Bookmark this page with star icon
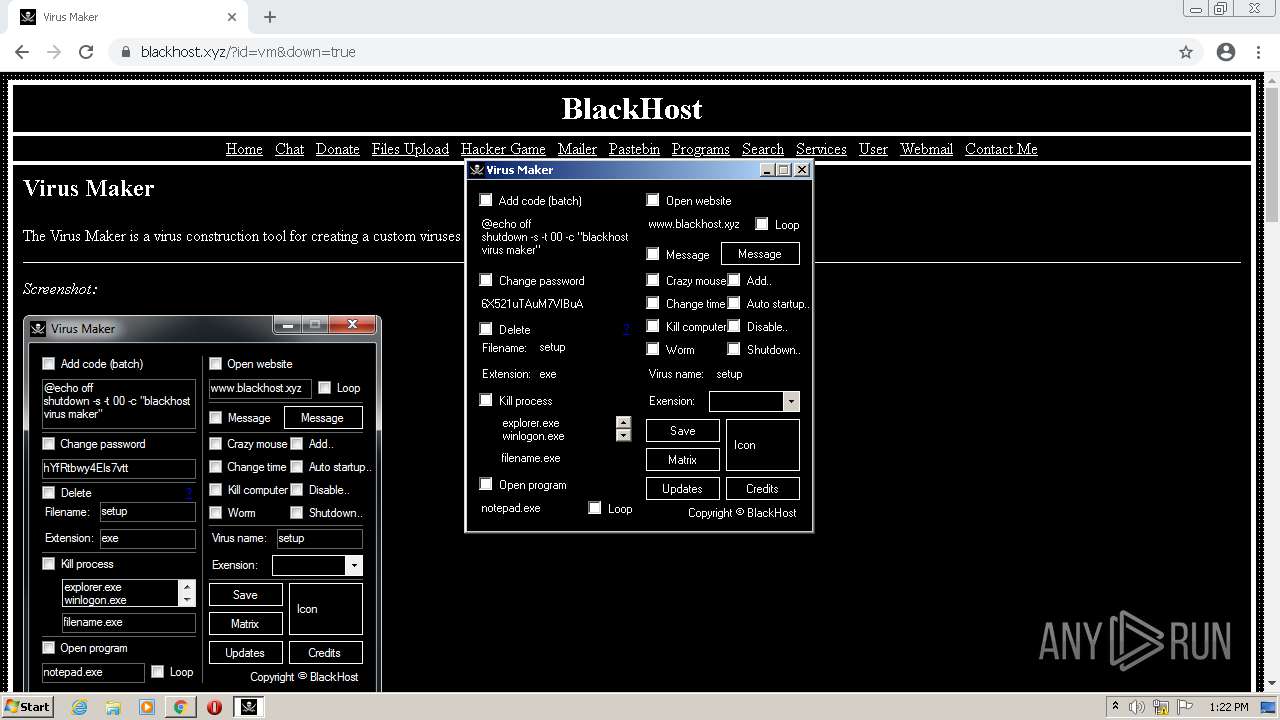Screen dimensions: 1280x720 point(1186,52)
